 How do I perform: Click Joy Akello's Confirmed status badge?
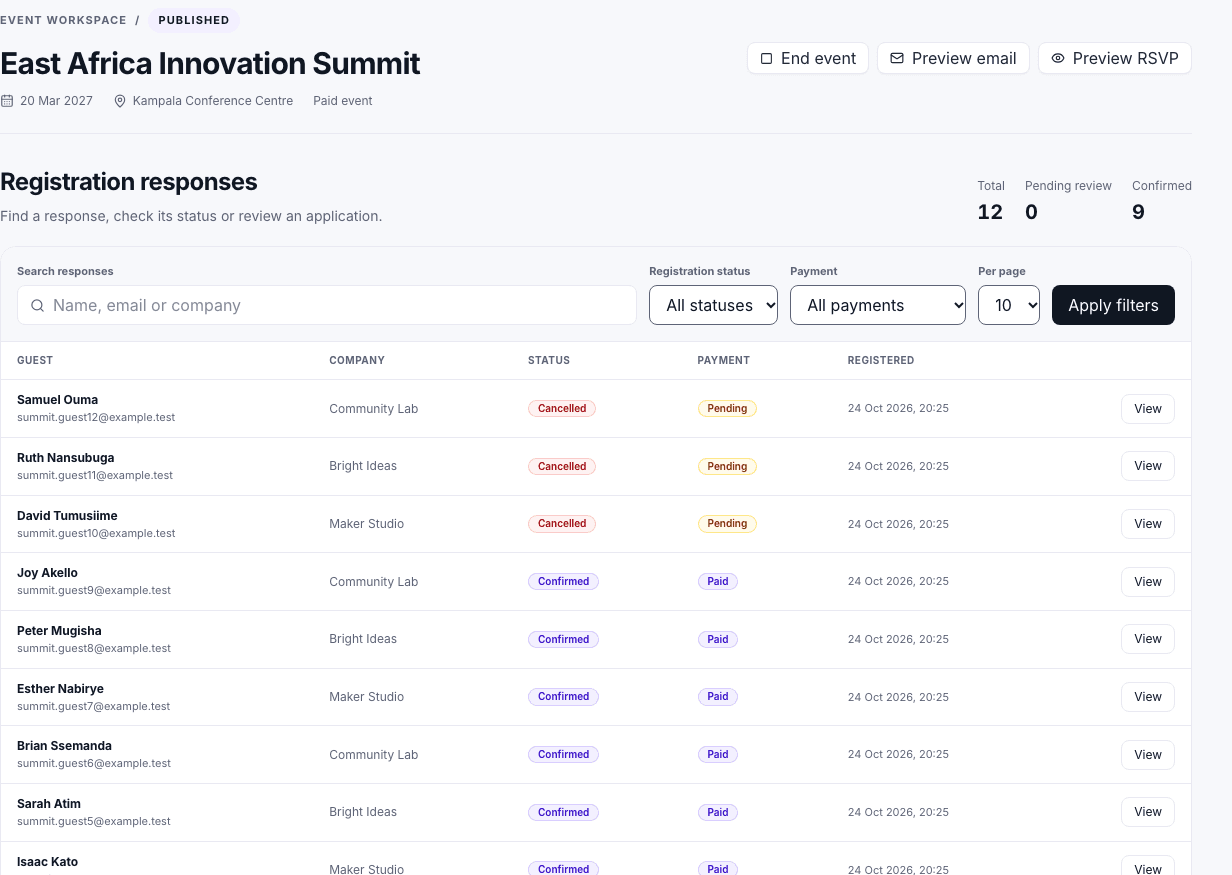pos(563,581)
